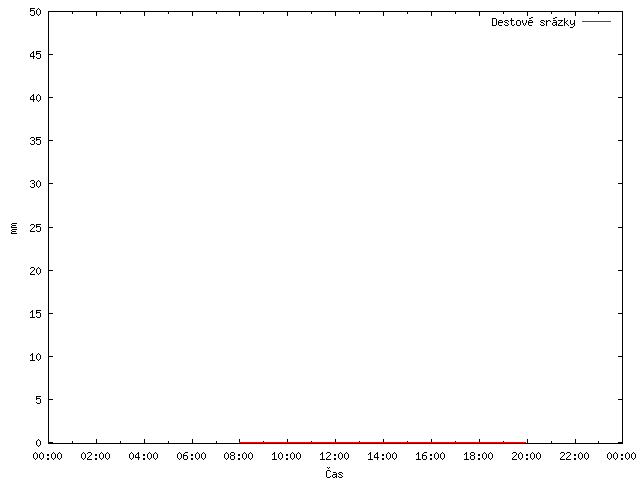This screenshot has width=640, height=480.
Task: Click the 08:00 time label
Action: [239, 456]
